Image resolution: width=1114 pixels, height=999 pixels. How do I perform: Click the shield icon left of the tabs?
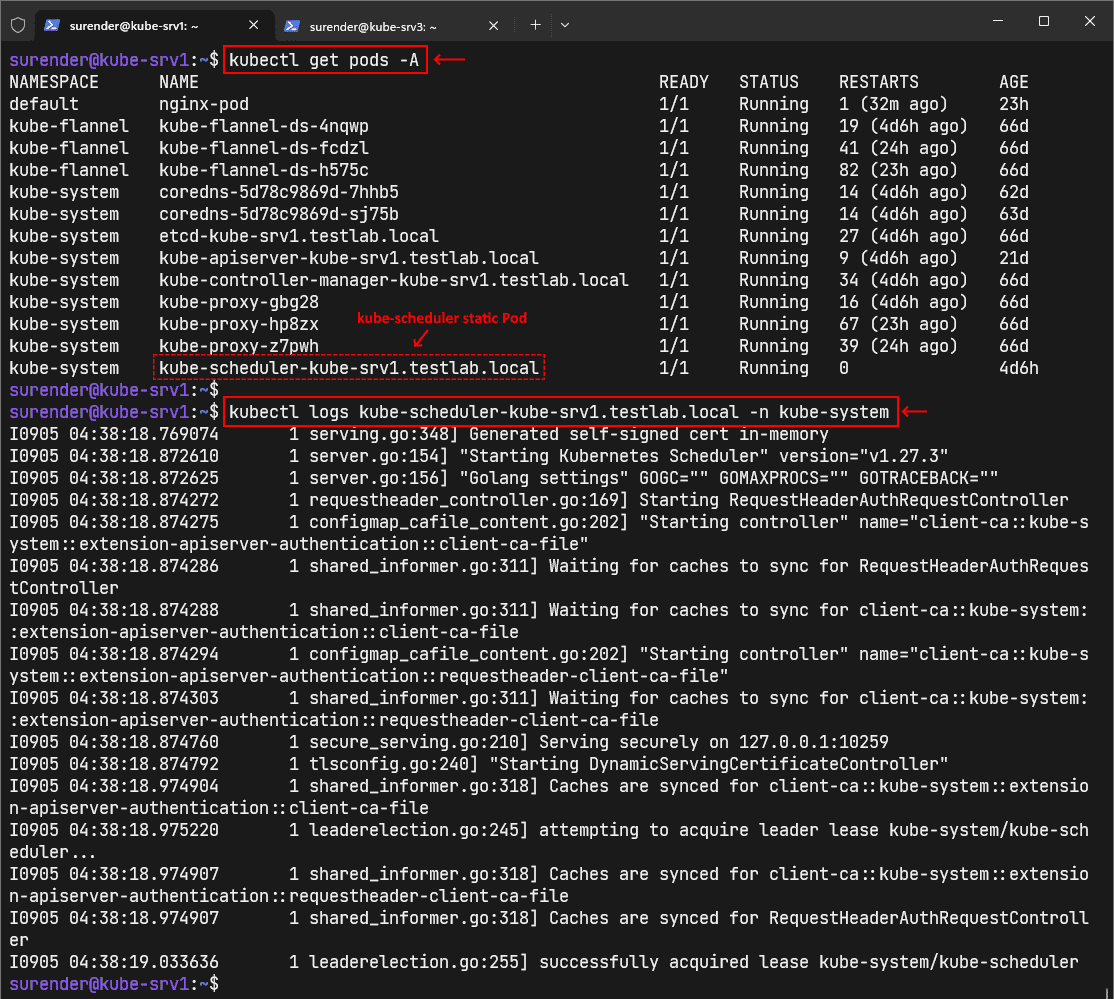point(17,25)
